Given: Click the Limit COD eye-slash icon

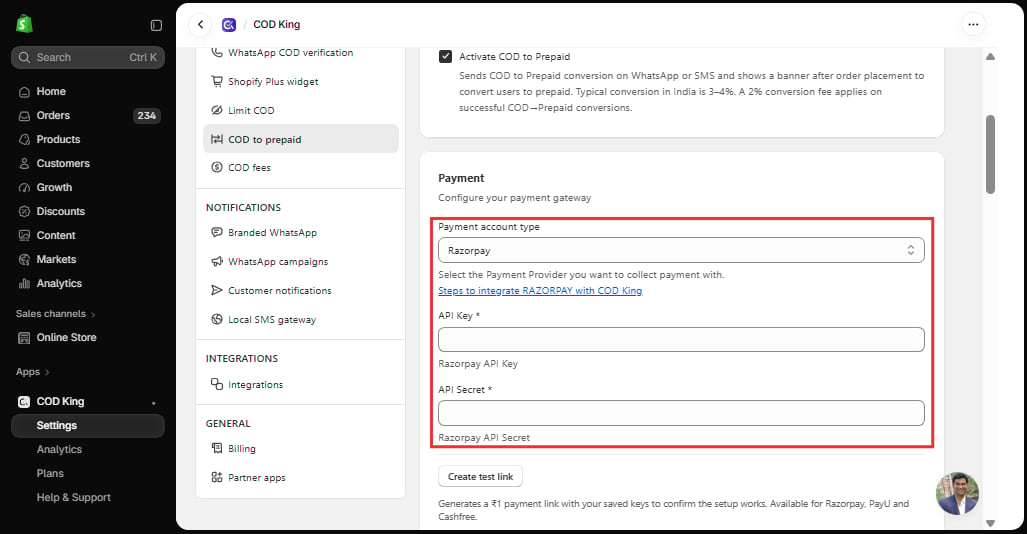Looking at the screenshot, I should (217, 110).
